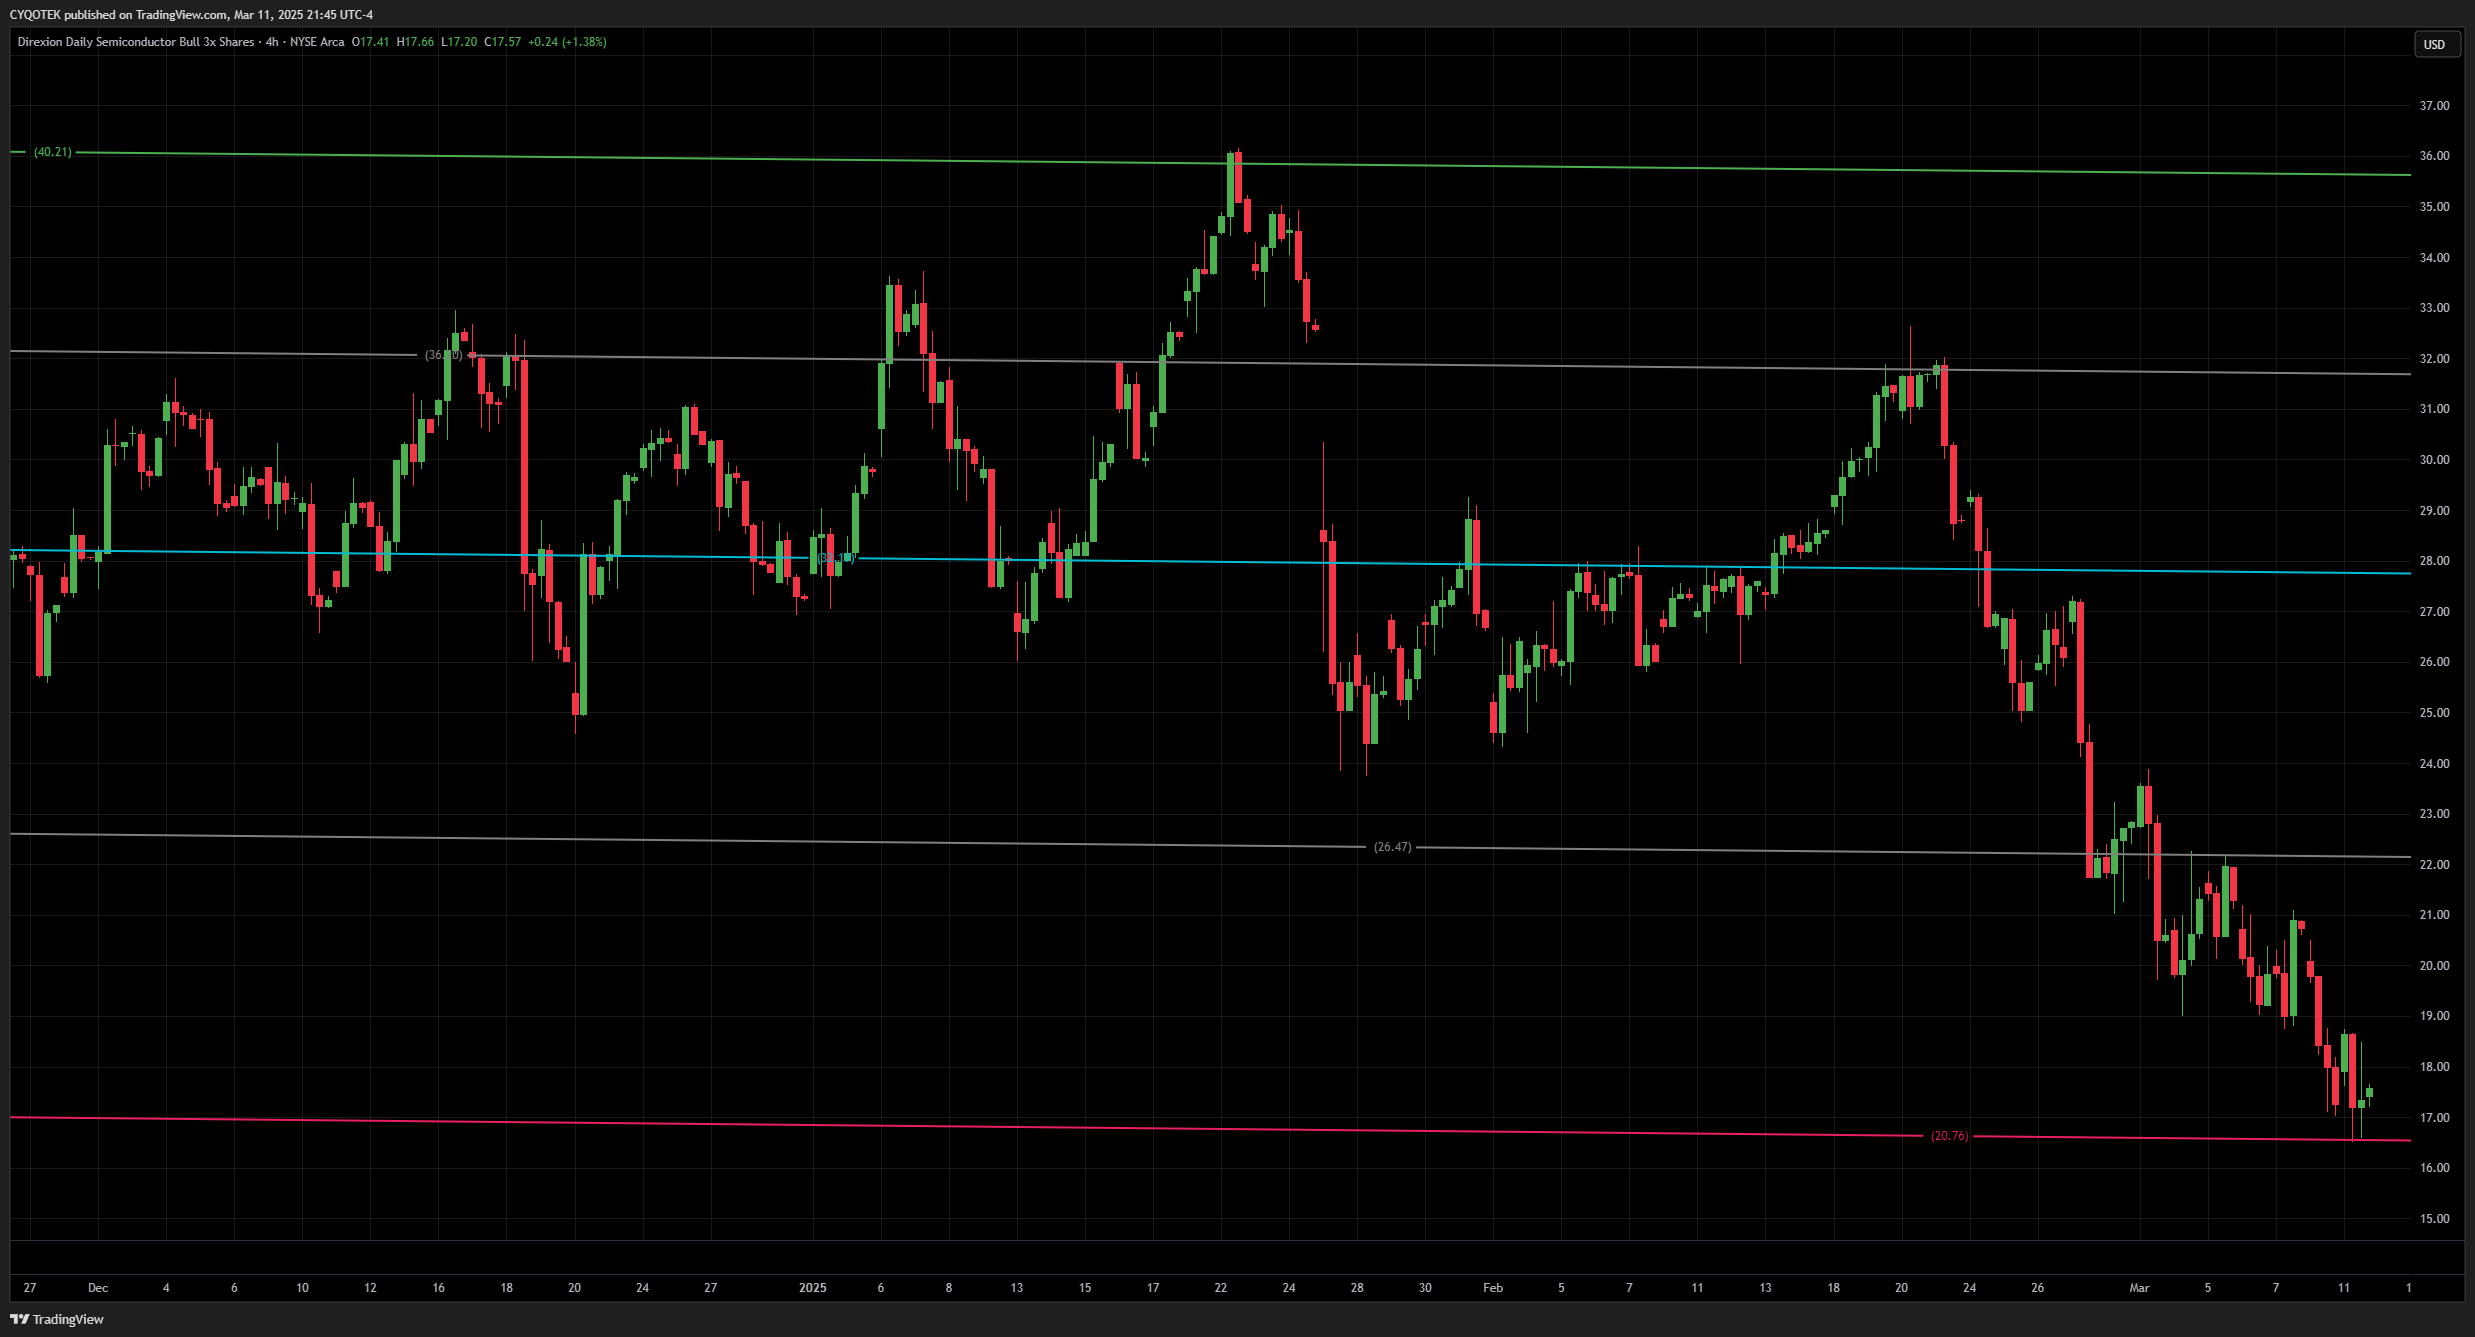Click the 1 date label at the axis end

click(2409, 1288)
